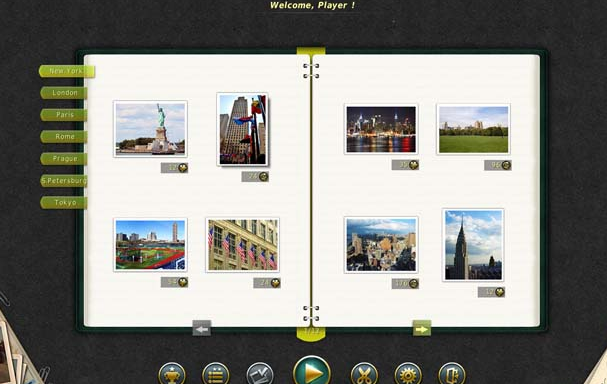607x384 pixels.
Task: Open the star list high-scores icon
Action: [x=216, y=374]
